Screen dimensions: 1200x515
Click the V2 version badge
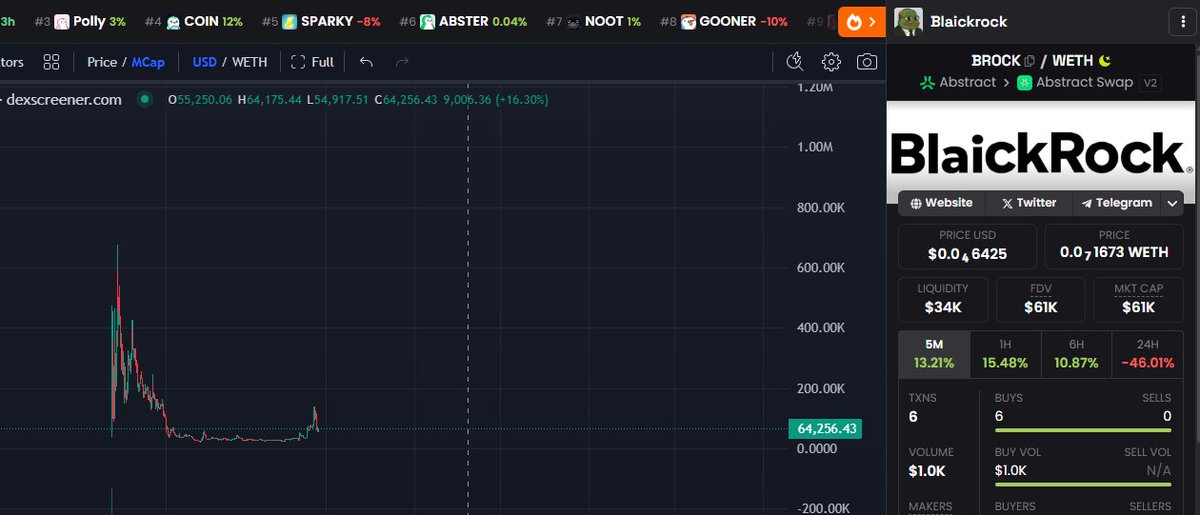(1149, 83)
